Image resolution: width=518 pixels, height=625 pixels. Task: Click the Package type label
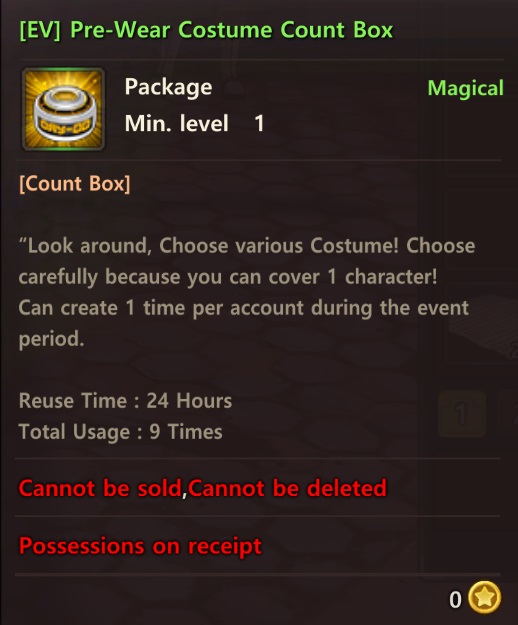tap(168, 88)
